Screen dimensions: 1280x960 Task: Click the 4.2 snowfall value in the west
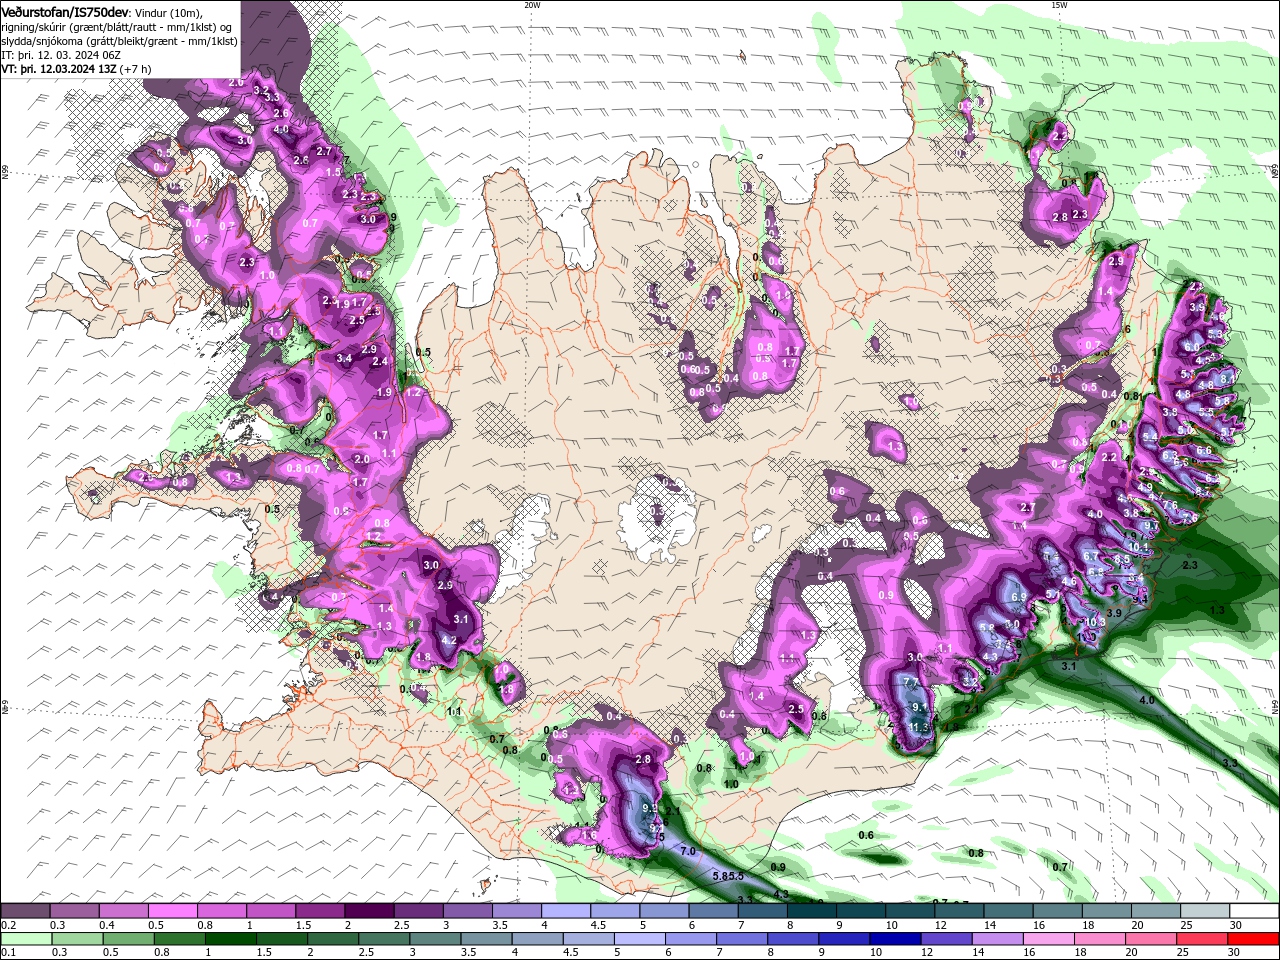click(449, 641)
